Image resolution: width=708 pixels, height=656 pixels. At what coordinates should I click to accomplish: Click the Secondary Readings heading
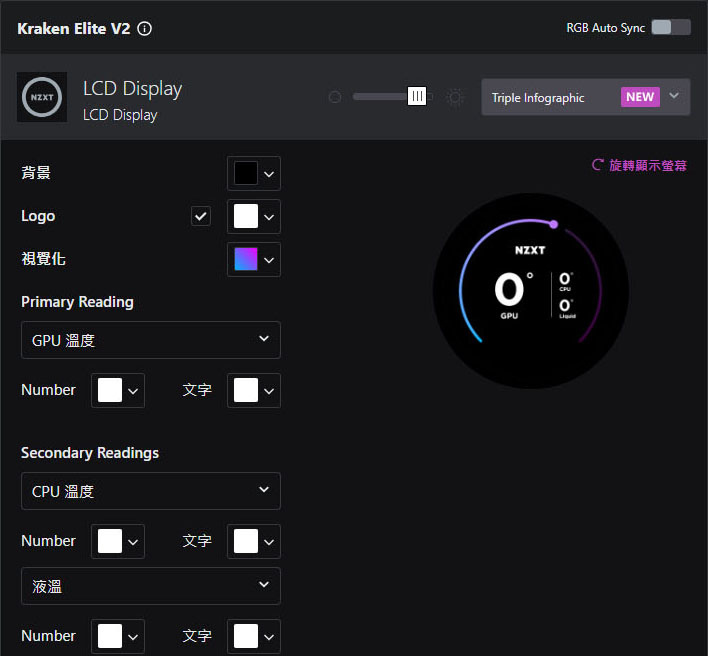[x=90, y=453]
